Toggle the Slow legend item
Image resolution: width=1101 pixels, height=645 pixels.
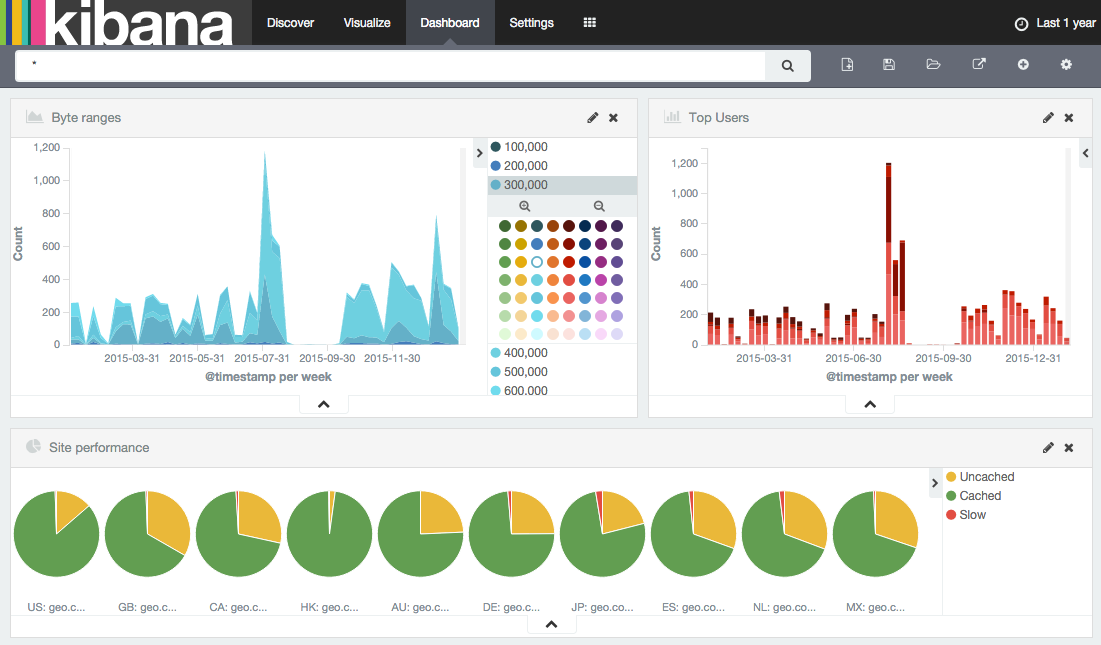pyautogui.click(x=971, y=515)
